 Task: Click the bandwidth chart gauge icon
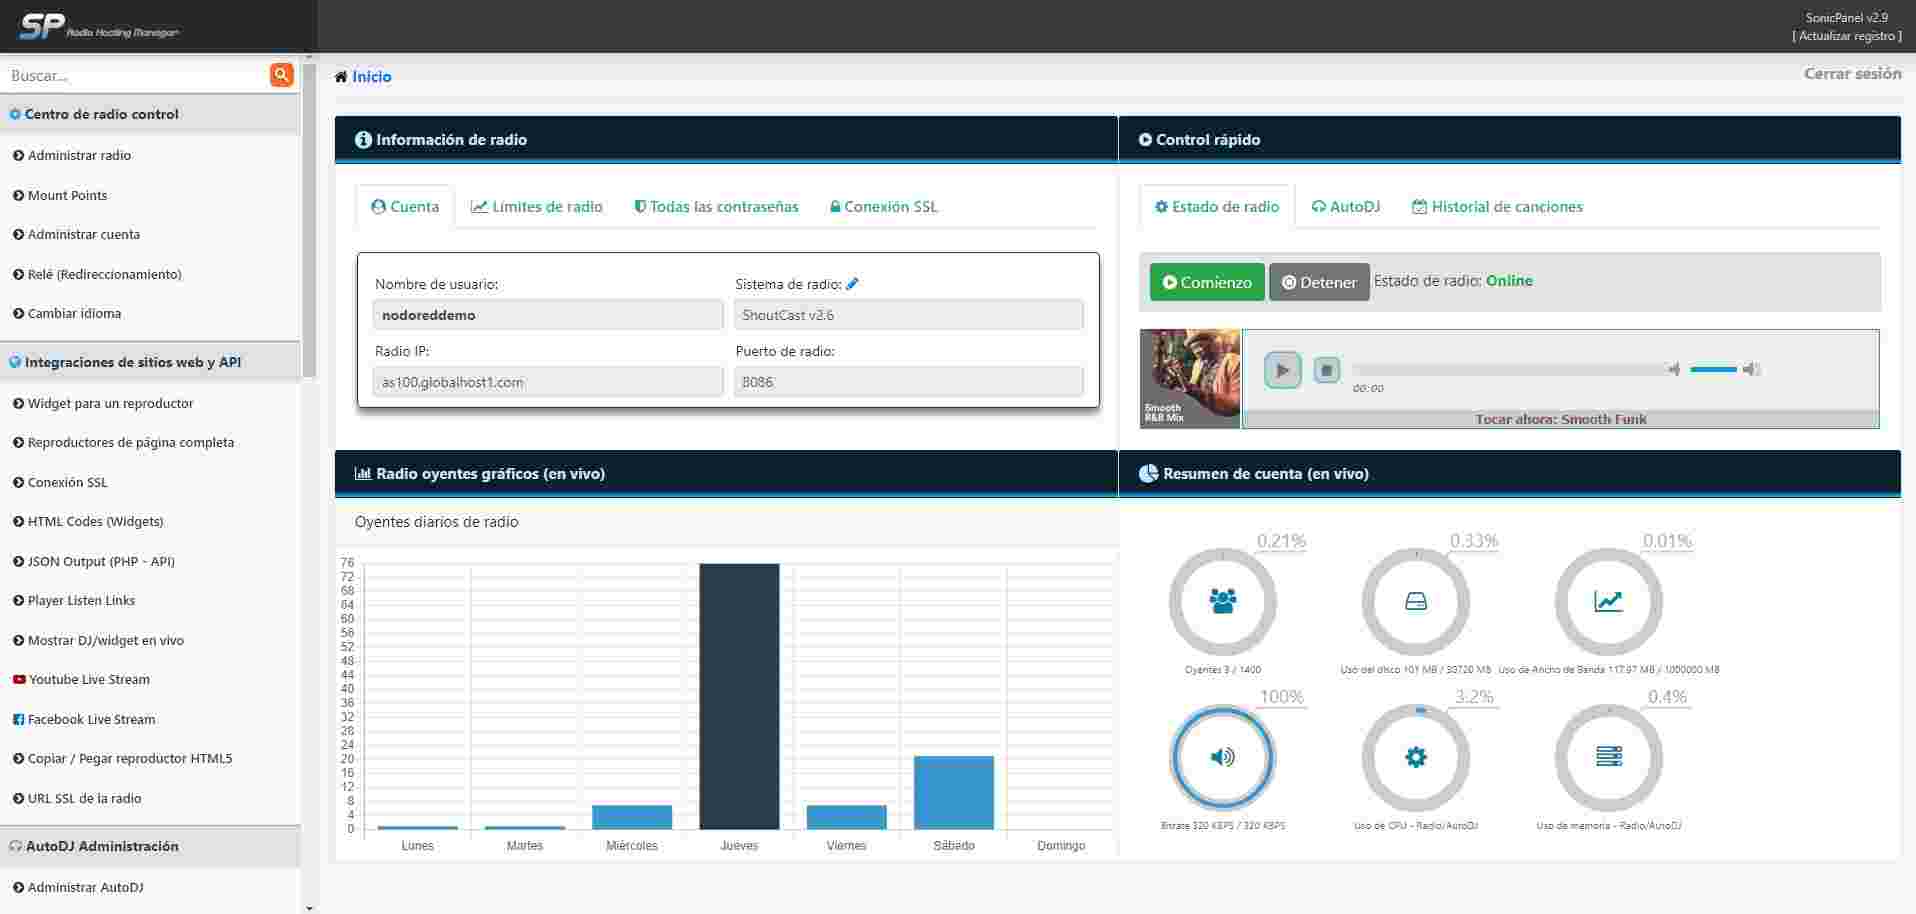pyautogui.click(x=1608, y=602)
